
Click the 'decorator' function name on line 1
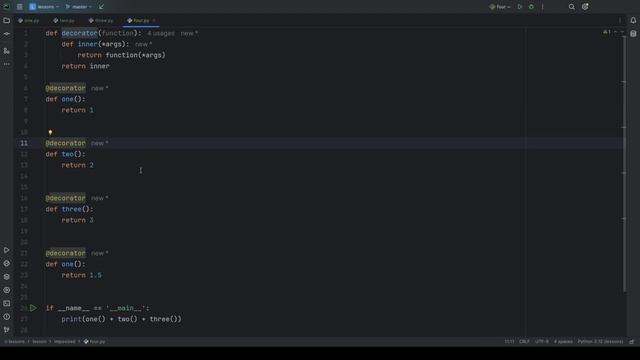point(80,33)
